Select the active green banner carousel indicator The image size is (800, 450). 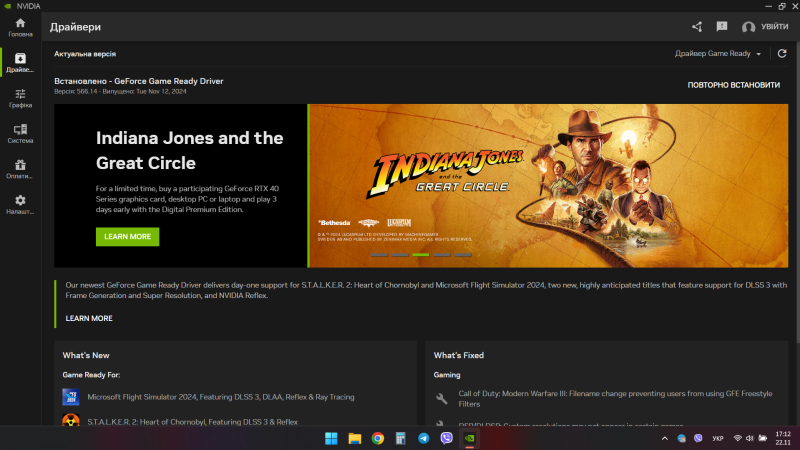click(x=421, y=255)
